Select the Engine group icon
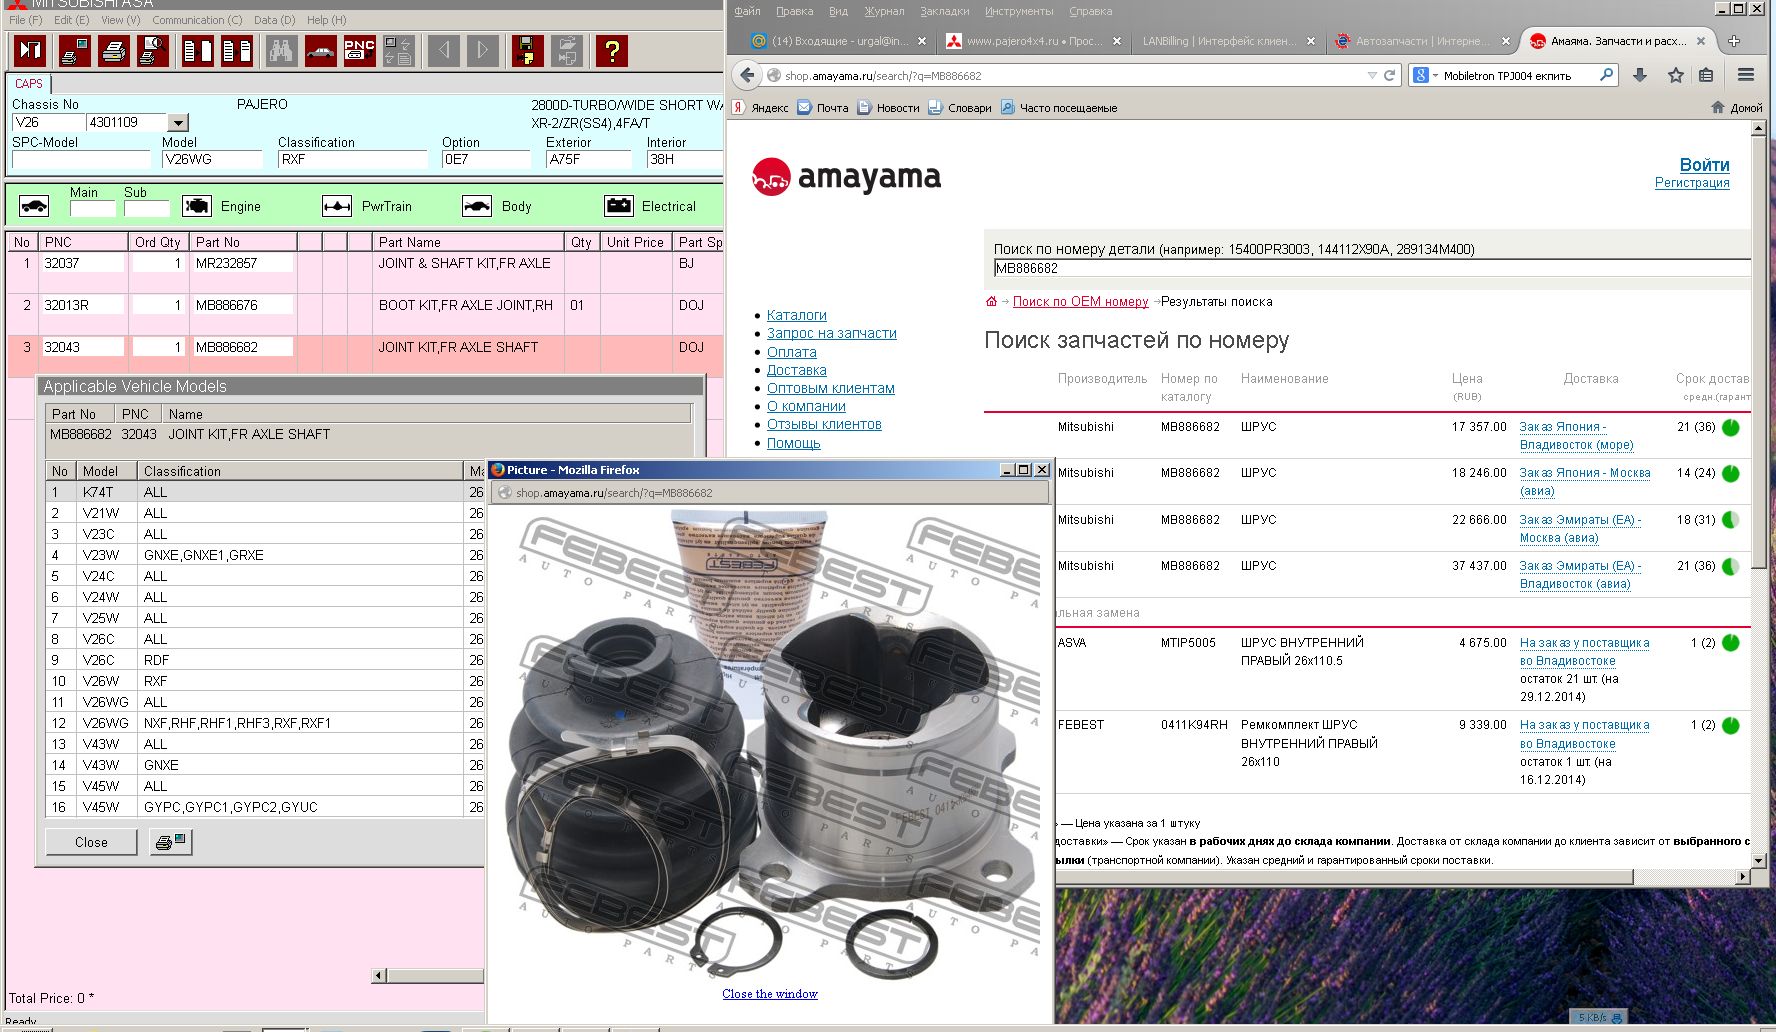The height and width of the screenshot is (1032, 1776). click(x=197, y=206)
